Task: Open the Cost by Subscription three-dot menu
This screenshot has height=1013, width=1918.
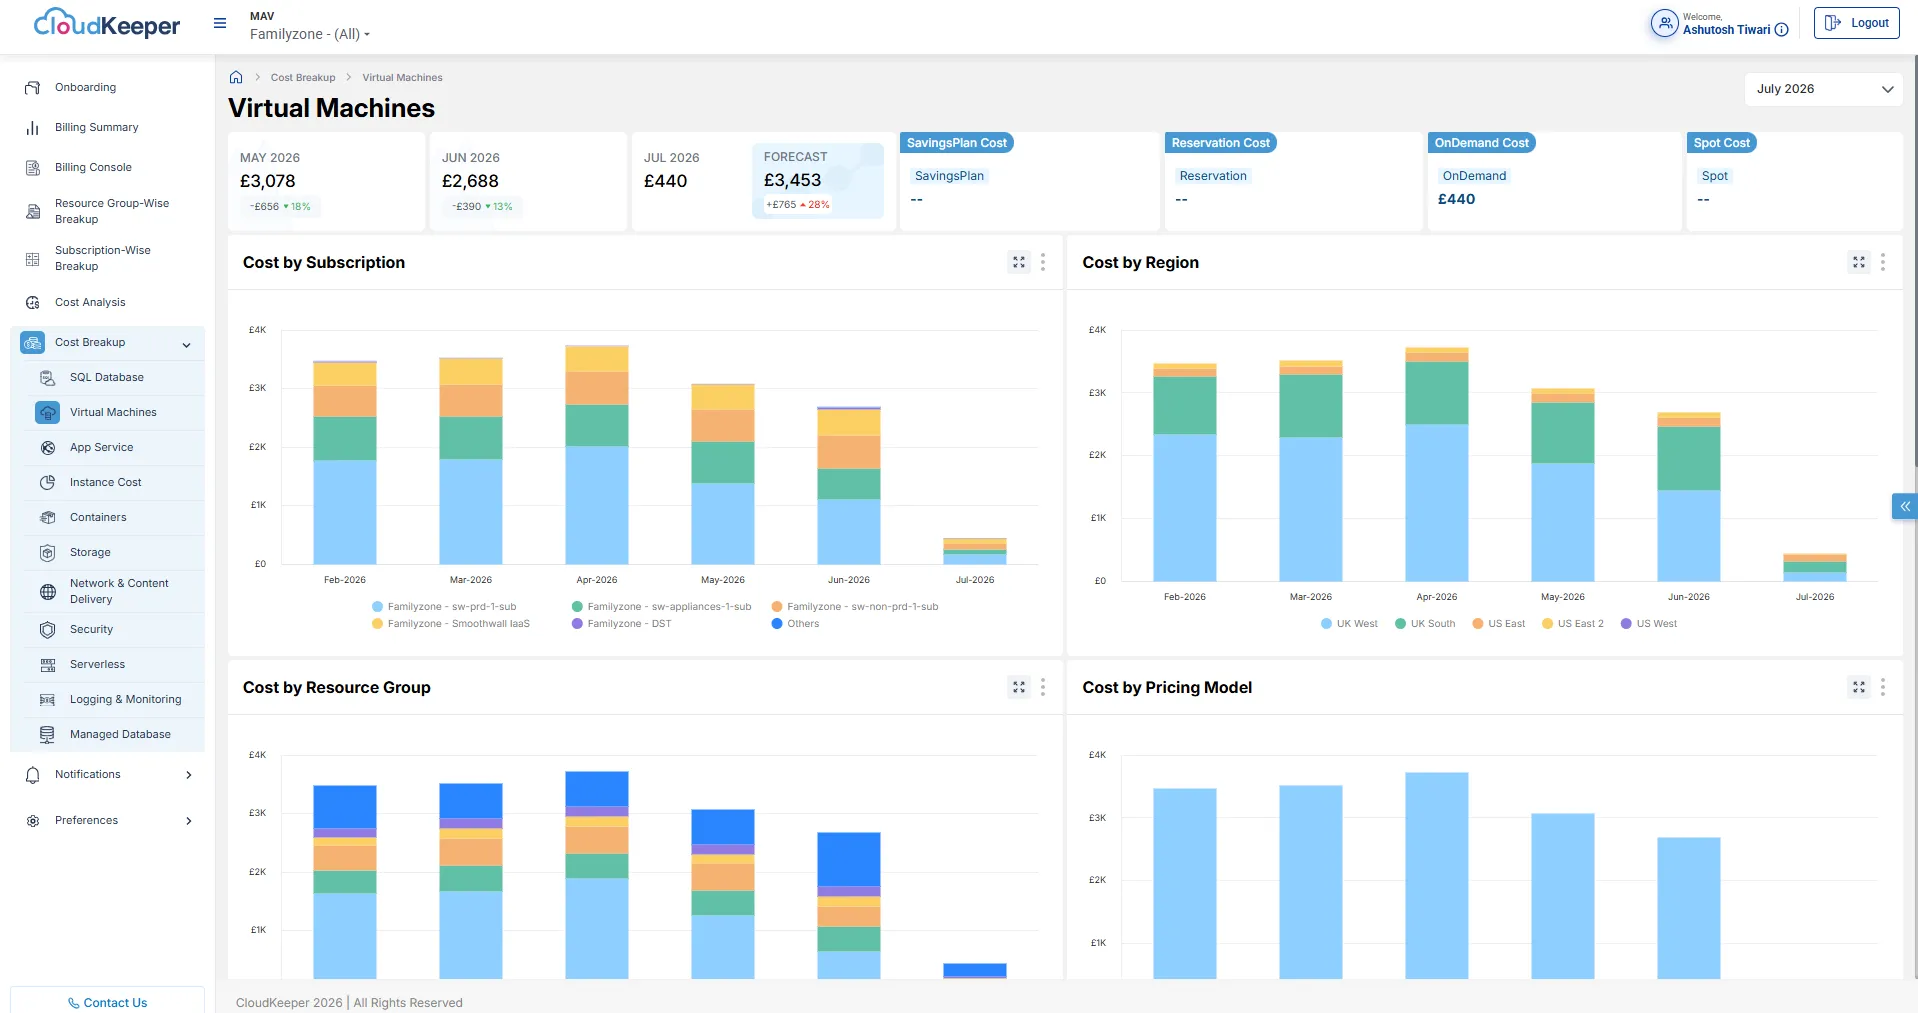Action: click(x=1043, y=262)
